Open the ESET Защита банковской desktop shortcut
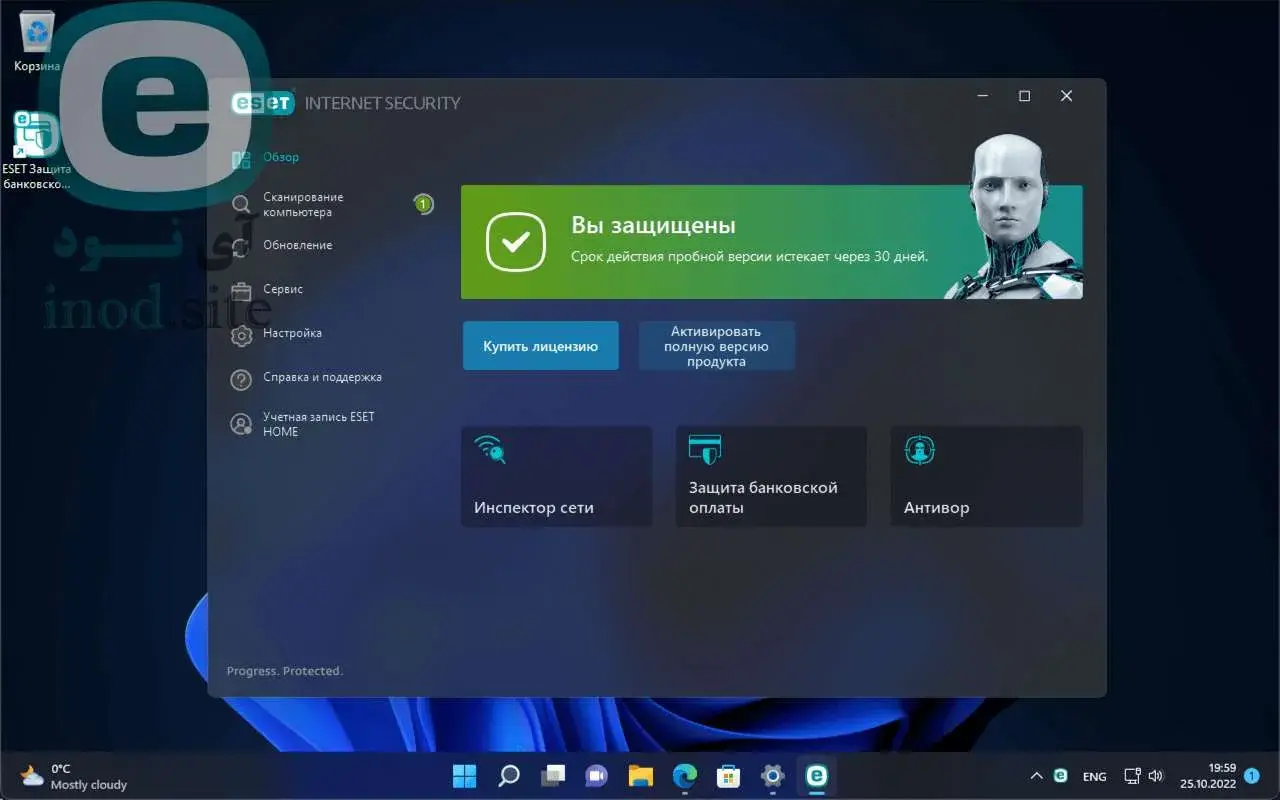 coord(36,150)
